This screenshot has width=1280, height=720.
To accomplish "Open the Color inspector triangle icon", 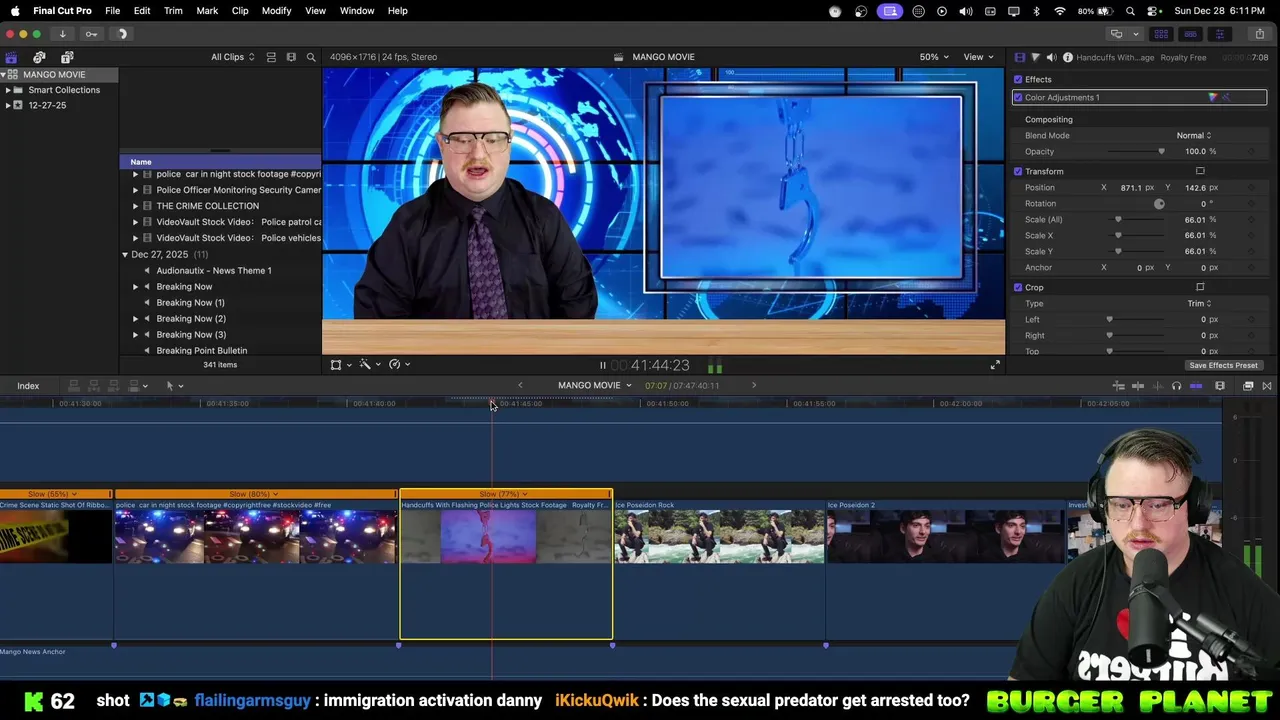I will point(1035,57).
